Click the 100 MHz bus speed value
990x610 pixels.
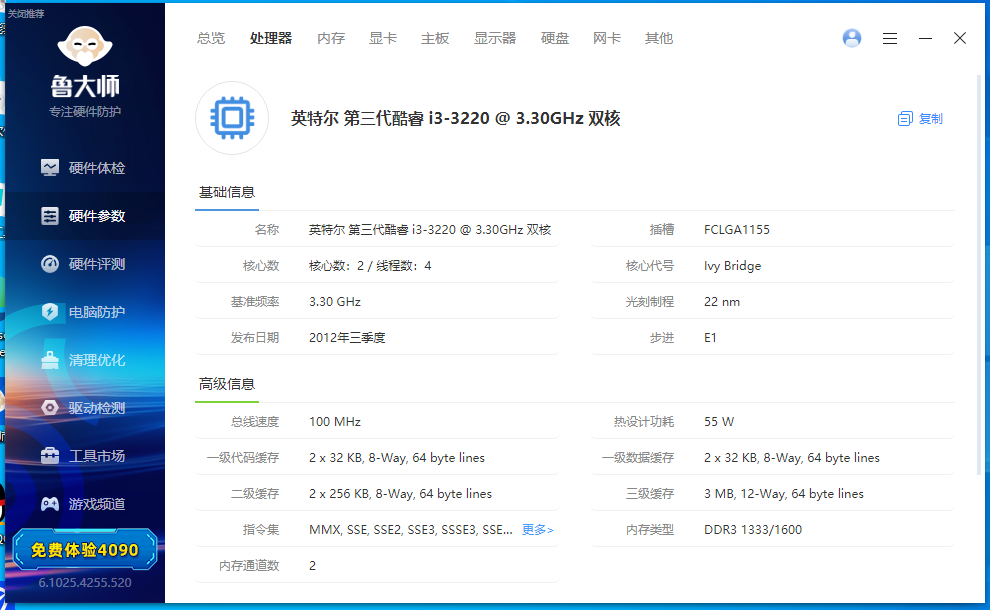(335, 422)
